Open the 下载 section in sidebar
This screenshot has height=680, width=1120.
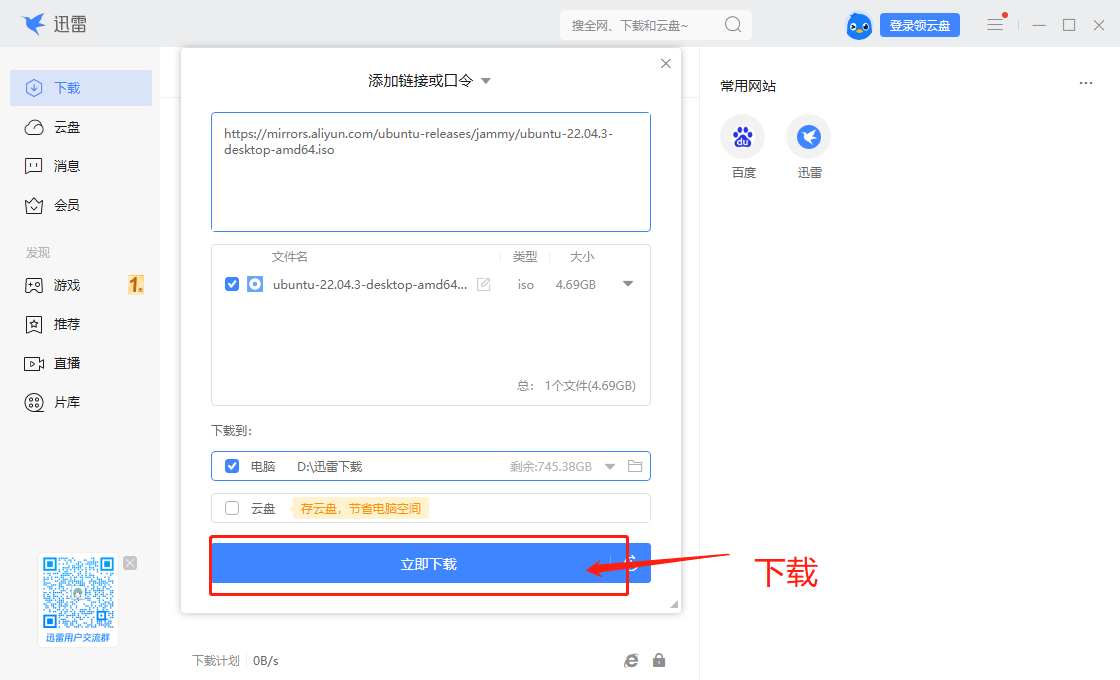(81, 88)
